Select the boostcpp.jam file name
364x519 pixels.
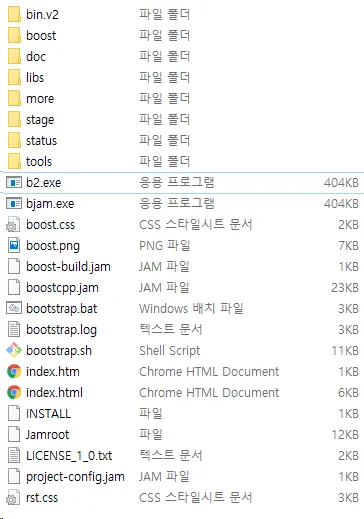[x=62, y=288]
